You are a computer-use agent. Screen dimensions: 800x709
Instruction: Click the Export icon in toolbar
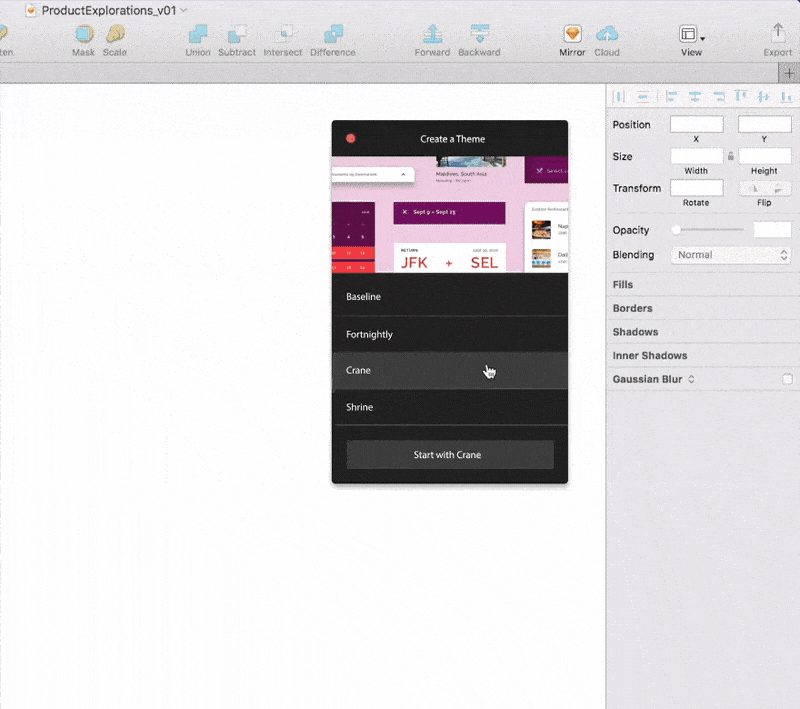pyautogui.click(x=778, y=33)
